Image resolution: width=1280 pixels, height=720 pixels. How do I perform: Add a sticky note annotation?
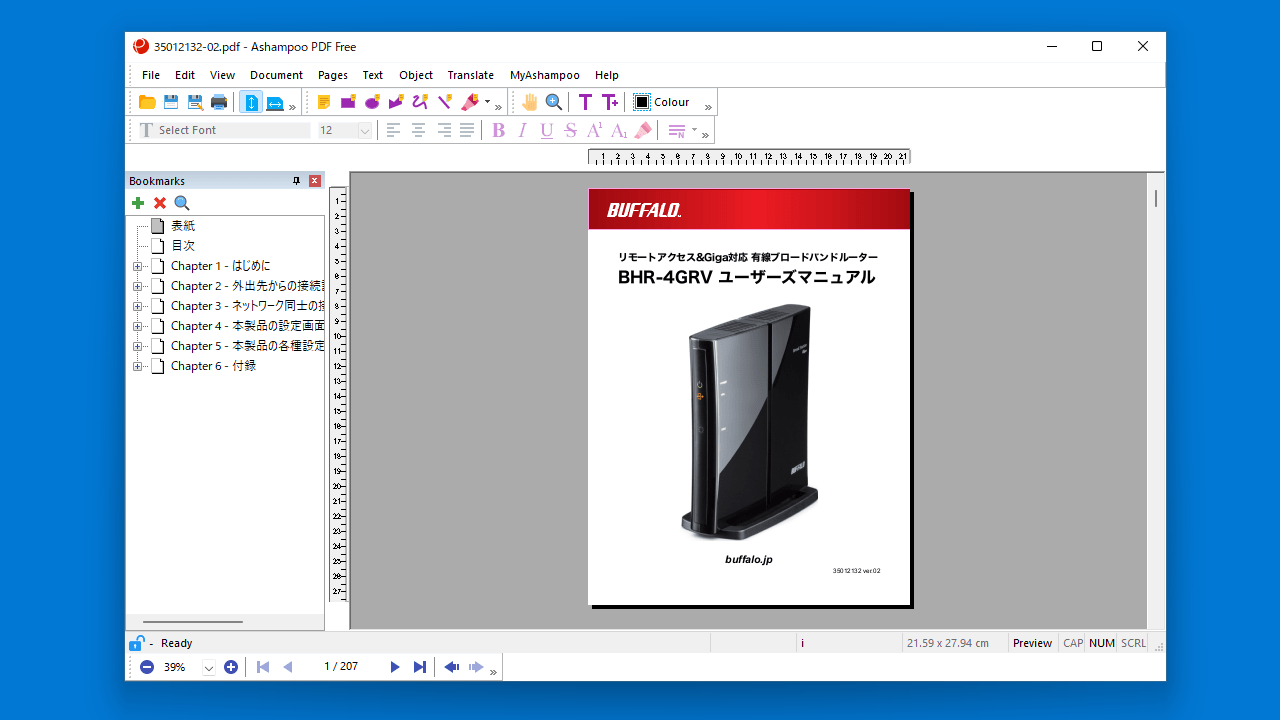324,102
